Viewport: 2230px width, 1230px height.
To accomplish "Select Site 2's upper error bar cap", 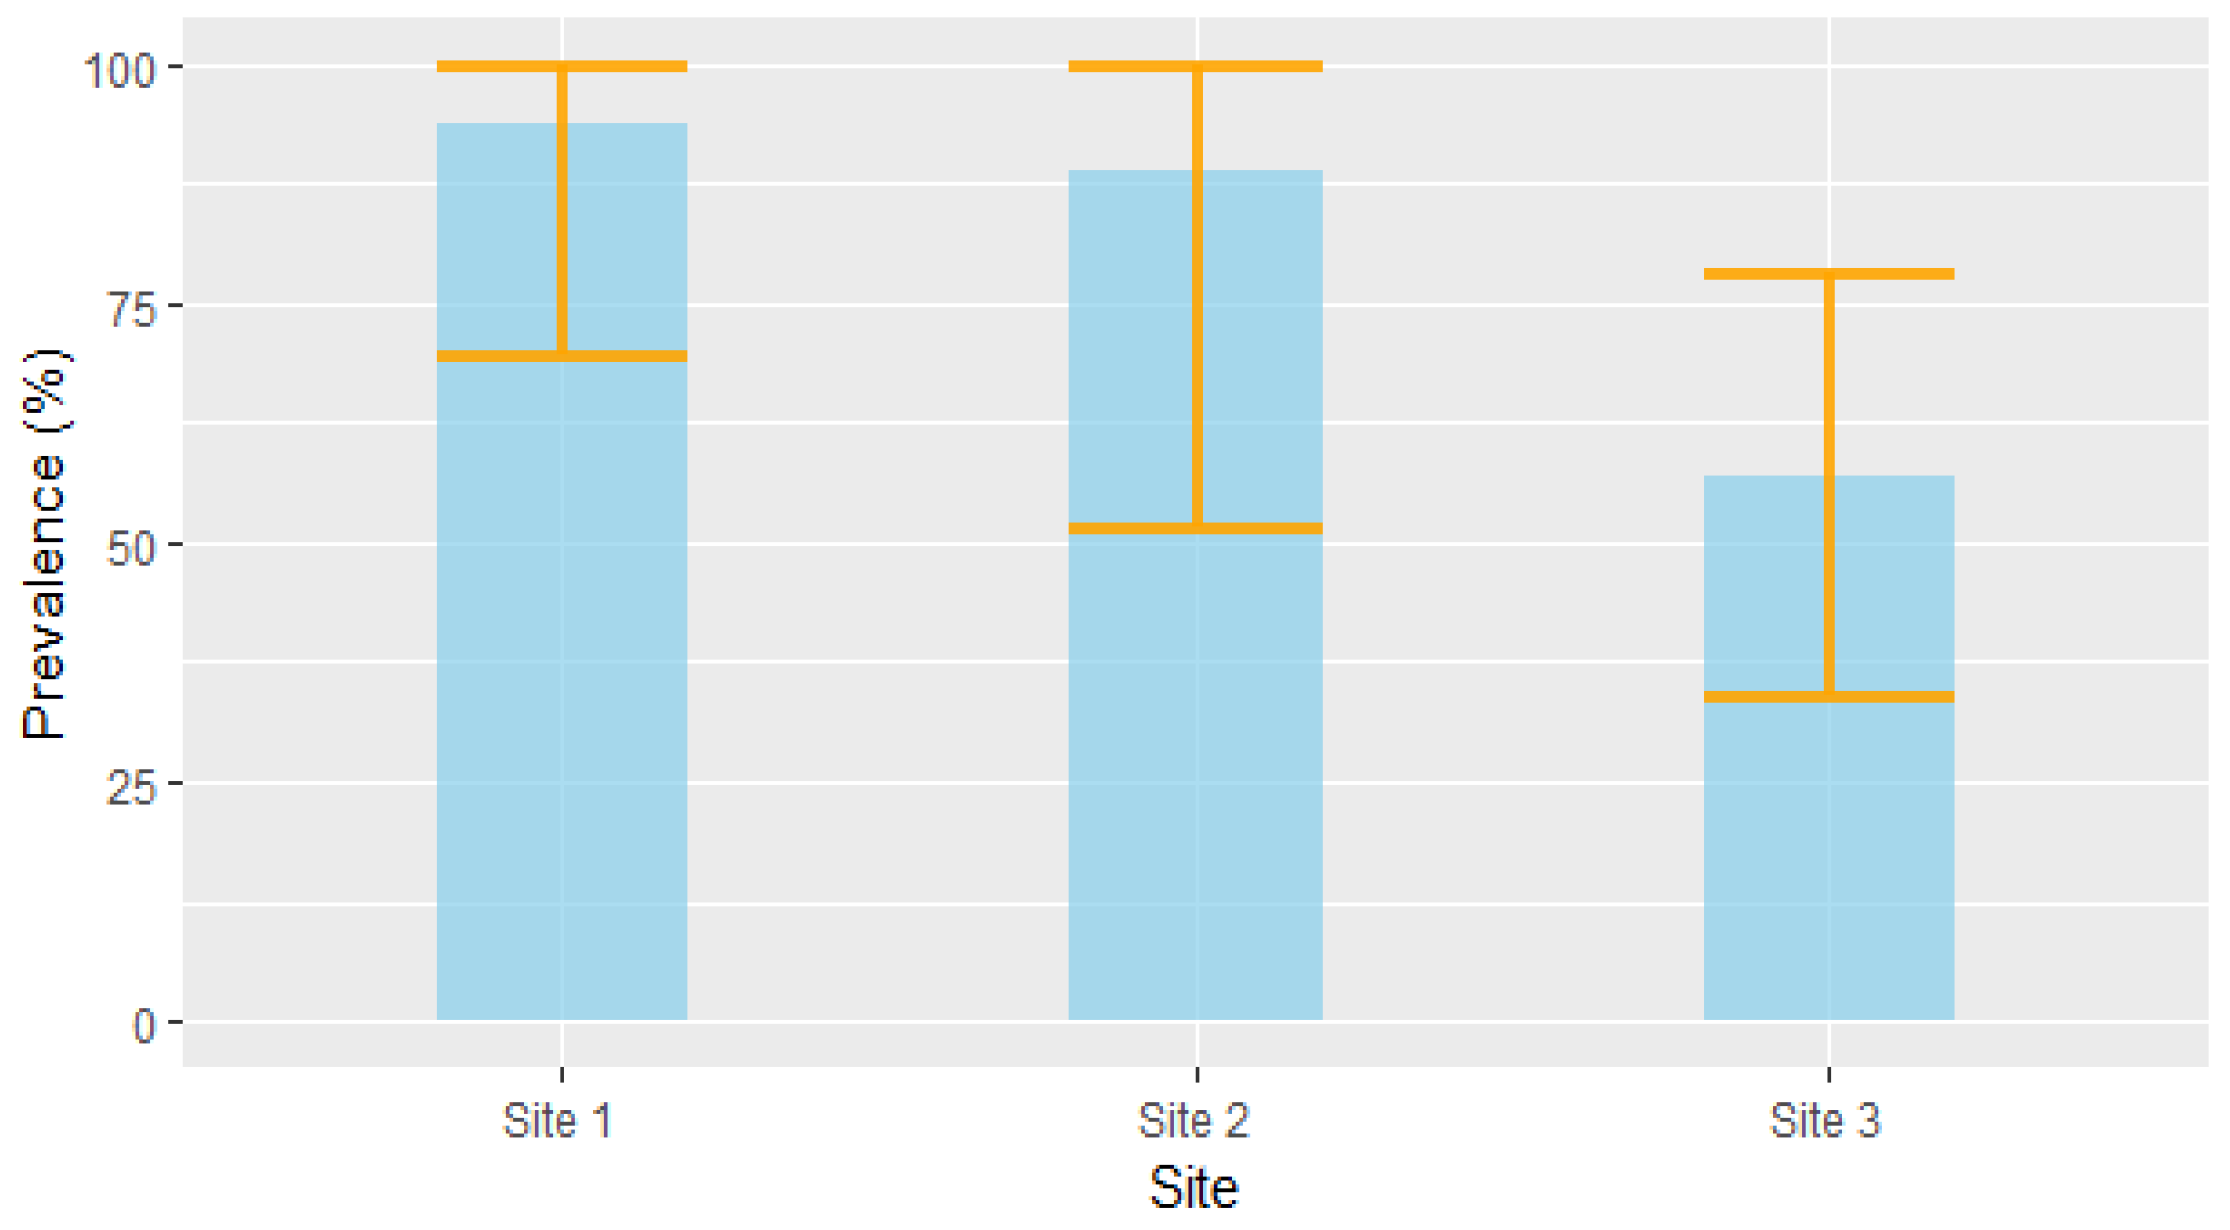I will tap(1195, 67).
